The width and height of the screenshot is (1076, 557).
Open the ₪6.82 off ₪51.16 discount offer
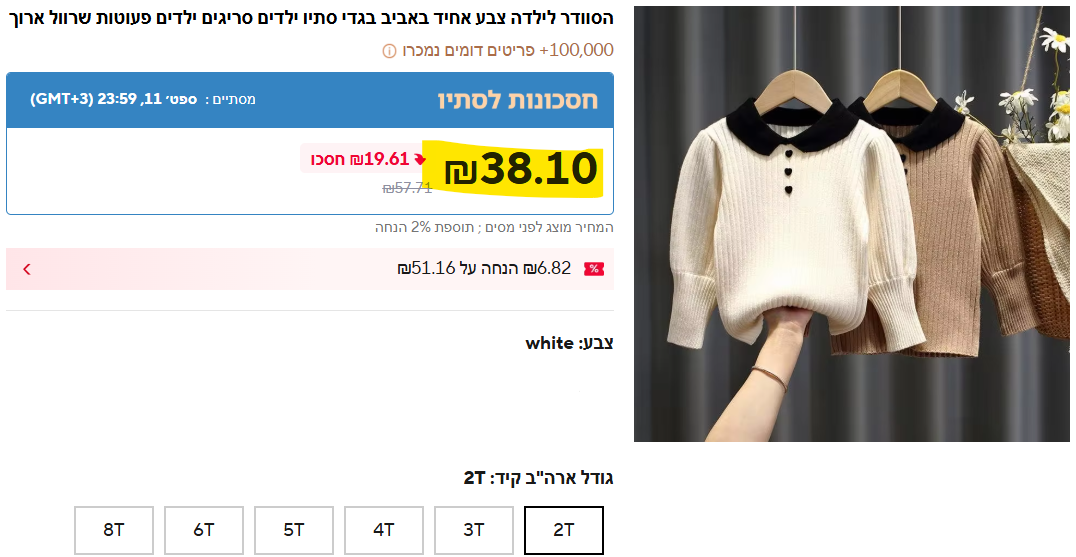tap(484, 268)
